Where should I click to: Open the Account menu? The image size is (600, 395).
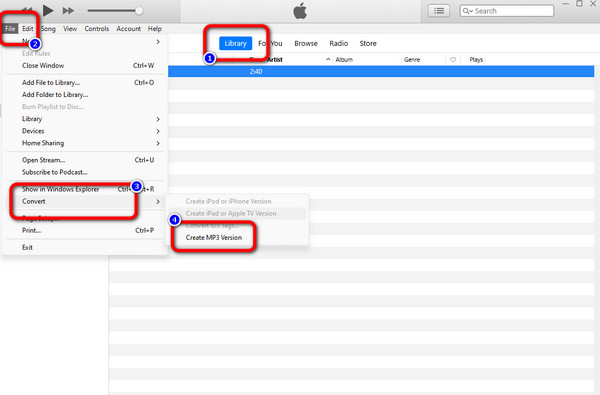coord(129,29)
